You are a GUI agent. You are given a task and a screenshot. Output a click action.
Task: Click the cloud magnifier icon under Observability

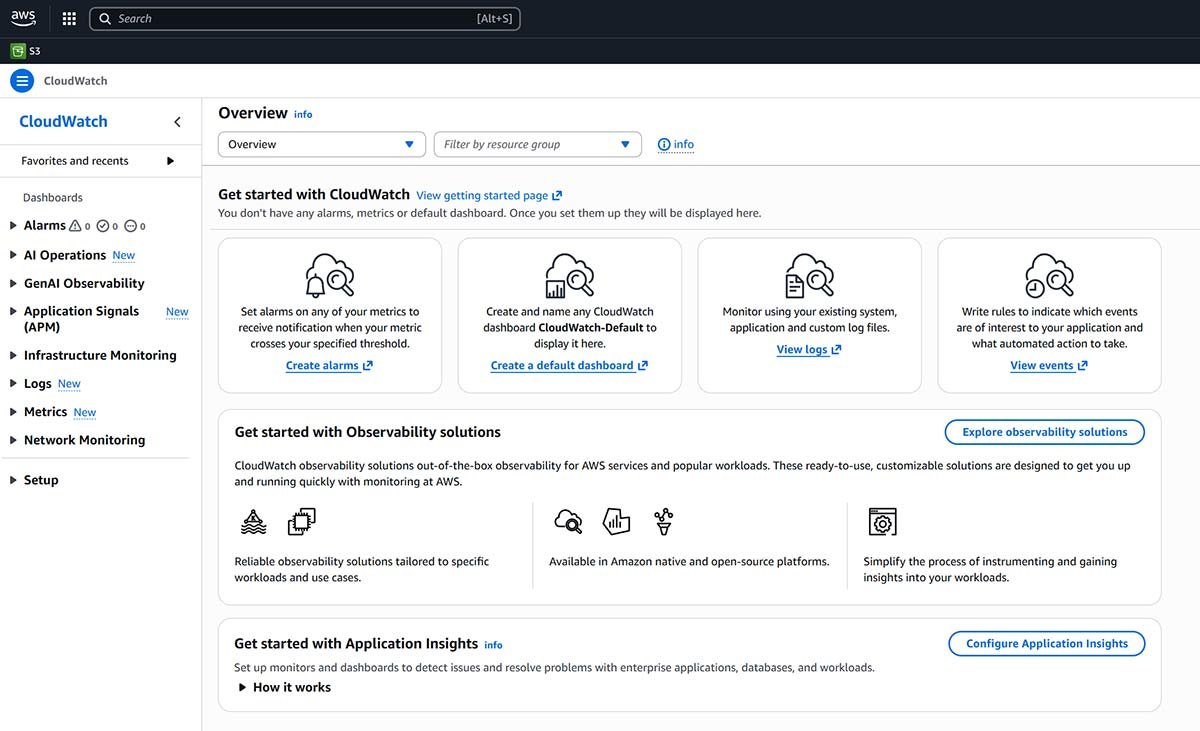click(x=568, y=521)
